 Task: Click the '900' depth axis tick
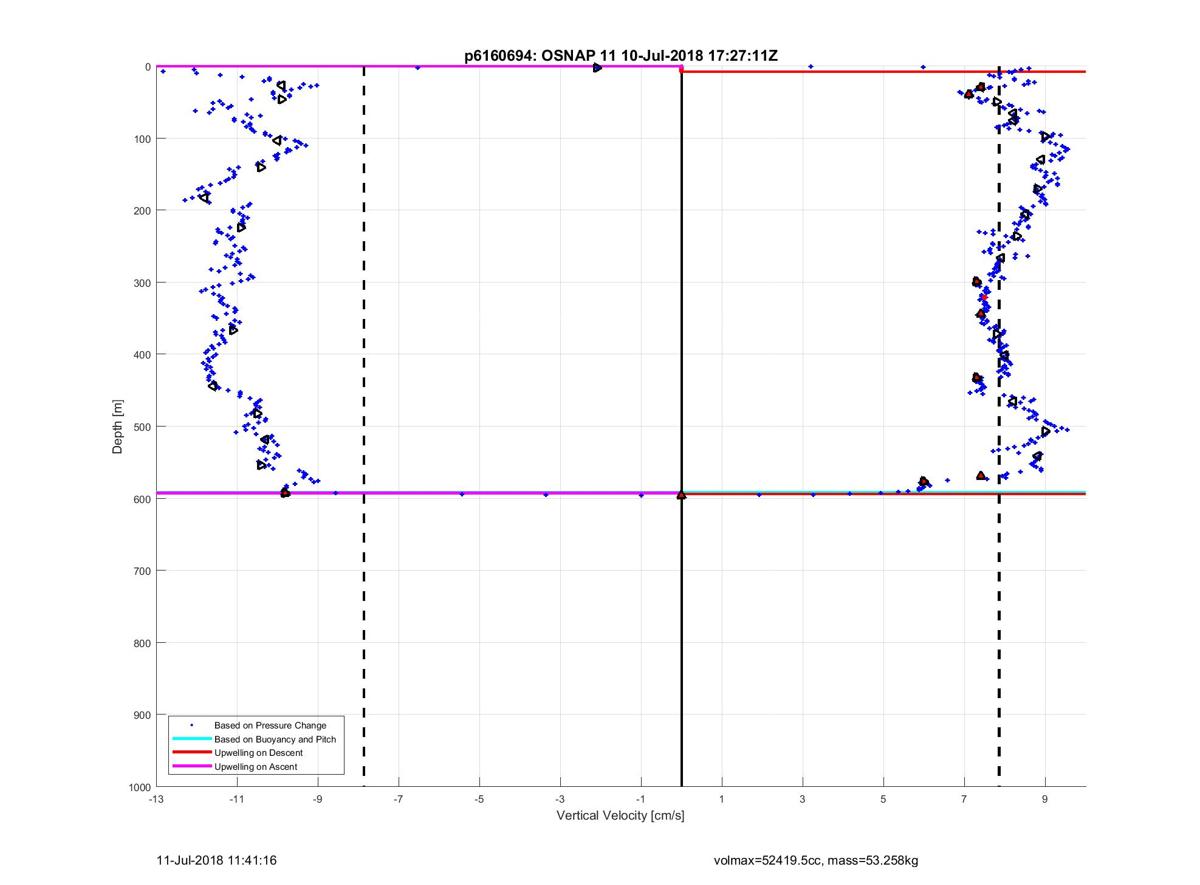click(x=142, y=715)
